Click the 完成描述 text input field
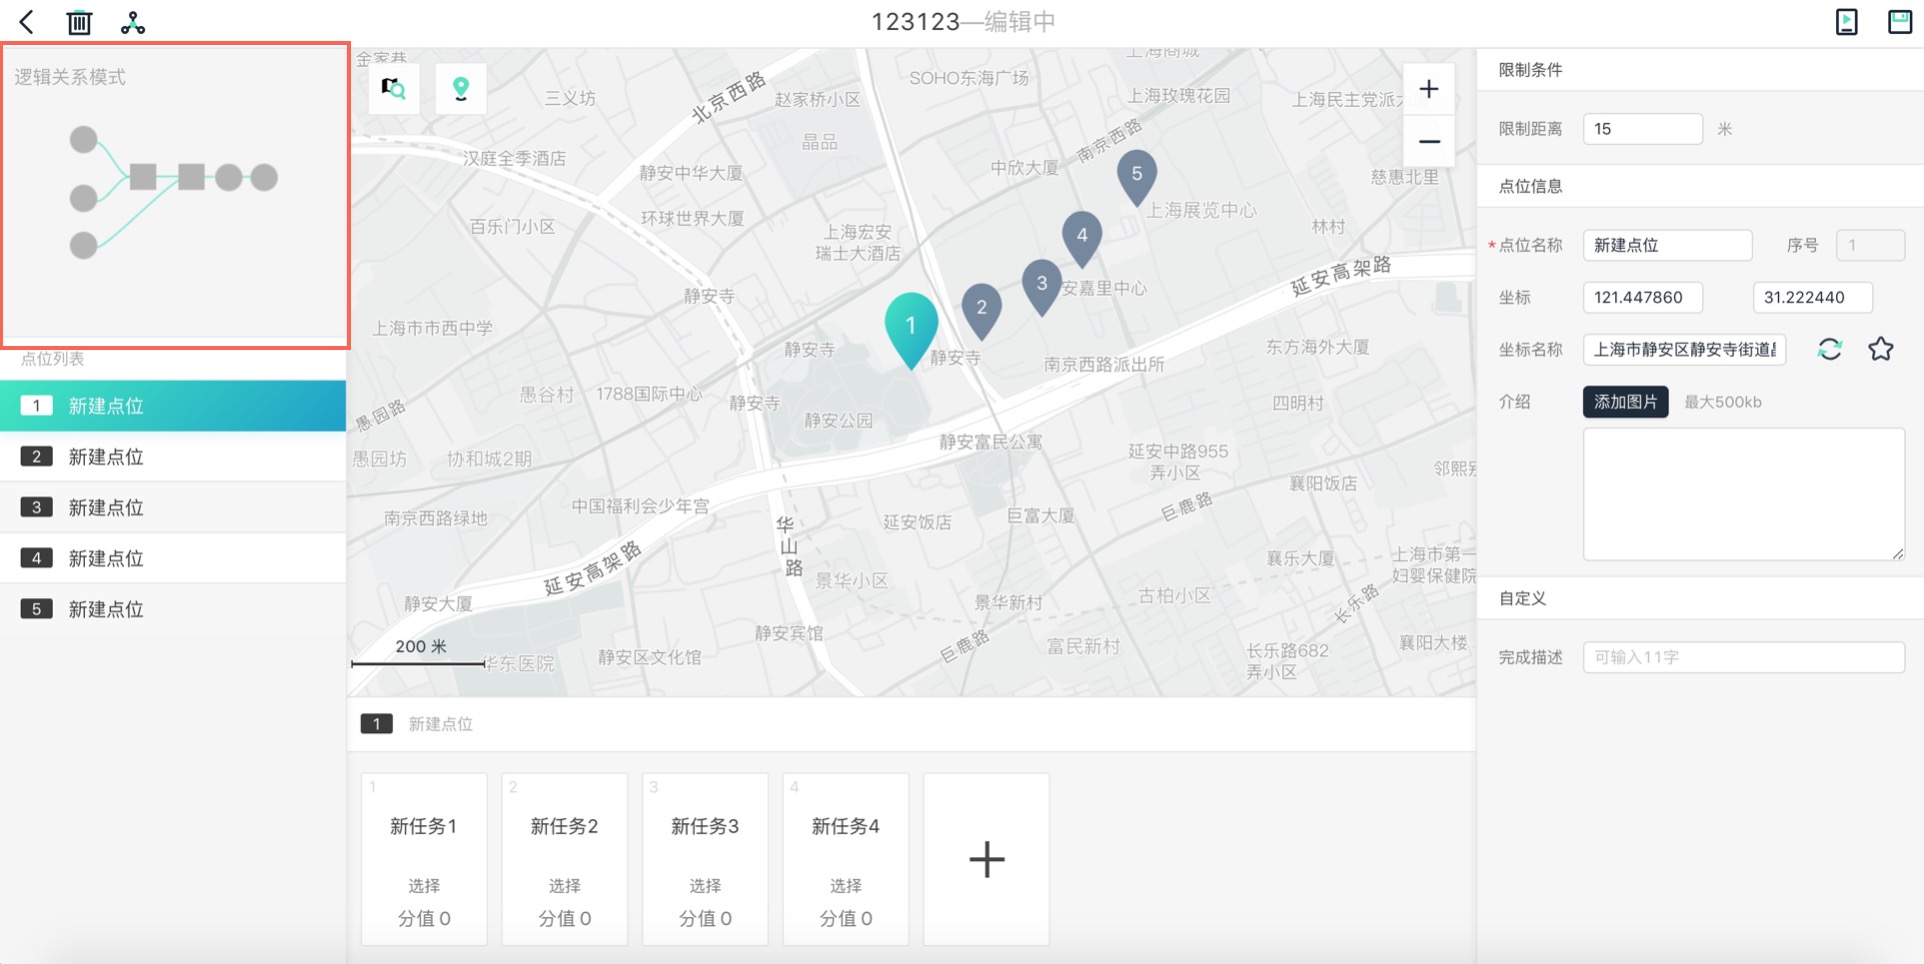1924x964 pixels. tap(1742, 656)
